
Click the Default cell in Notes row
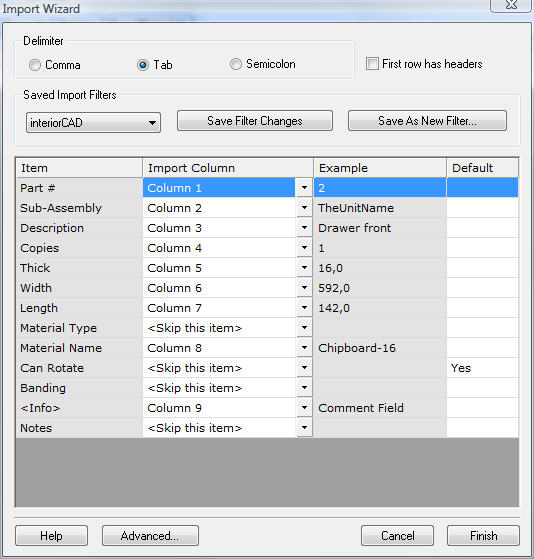coord(483,427)
